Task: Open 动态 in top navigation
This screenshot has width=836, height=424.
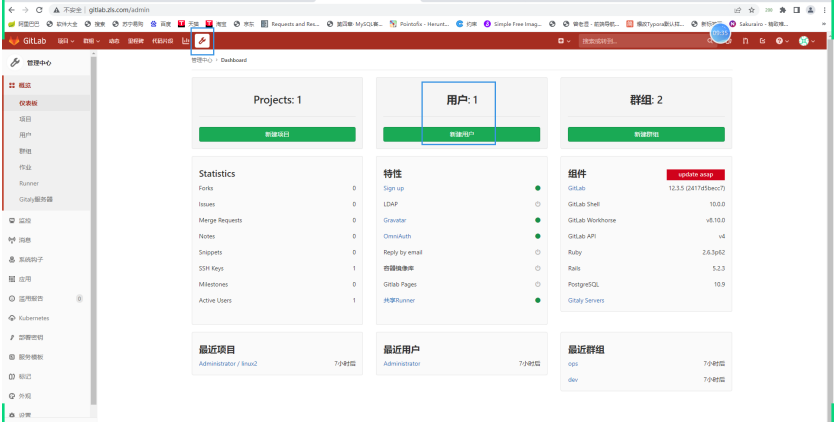Action: coord(114,41)
